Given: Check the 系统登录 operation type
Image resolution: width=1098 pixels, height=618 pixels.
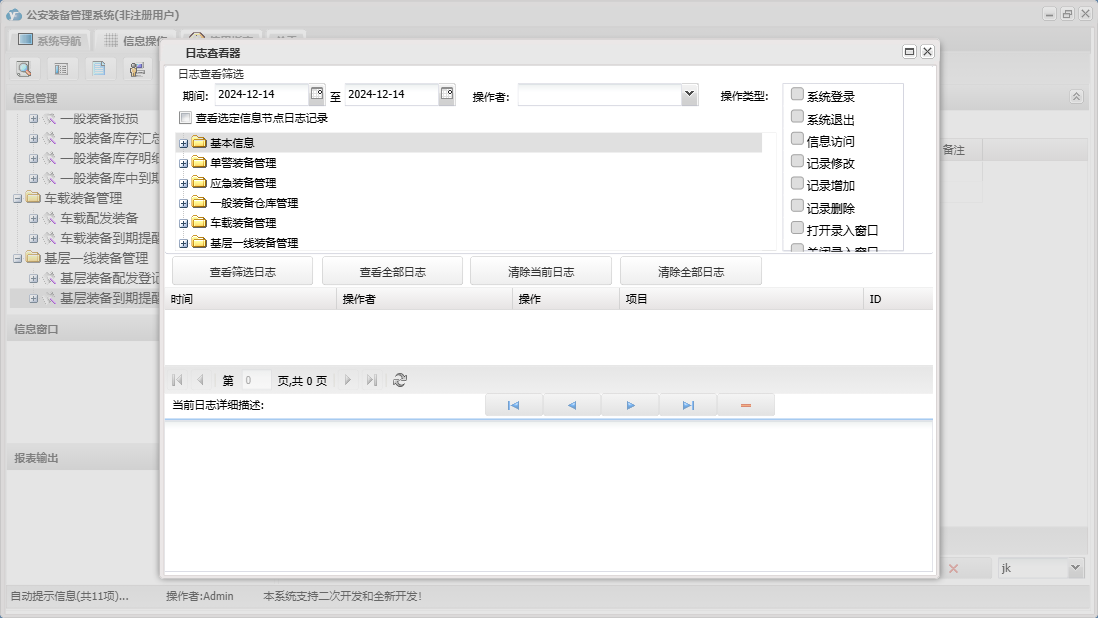Looking at the screenshot, I should click(x=797, y=94).
